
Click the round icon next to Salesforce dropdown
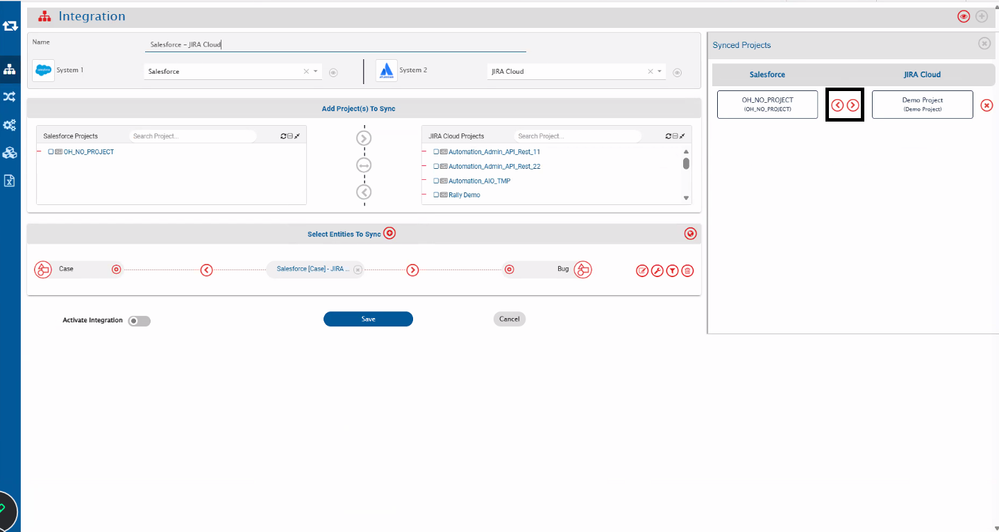pyautogui.click(x=333, y=73)
